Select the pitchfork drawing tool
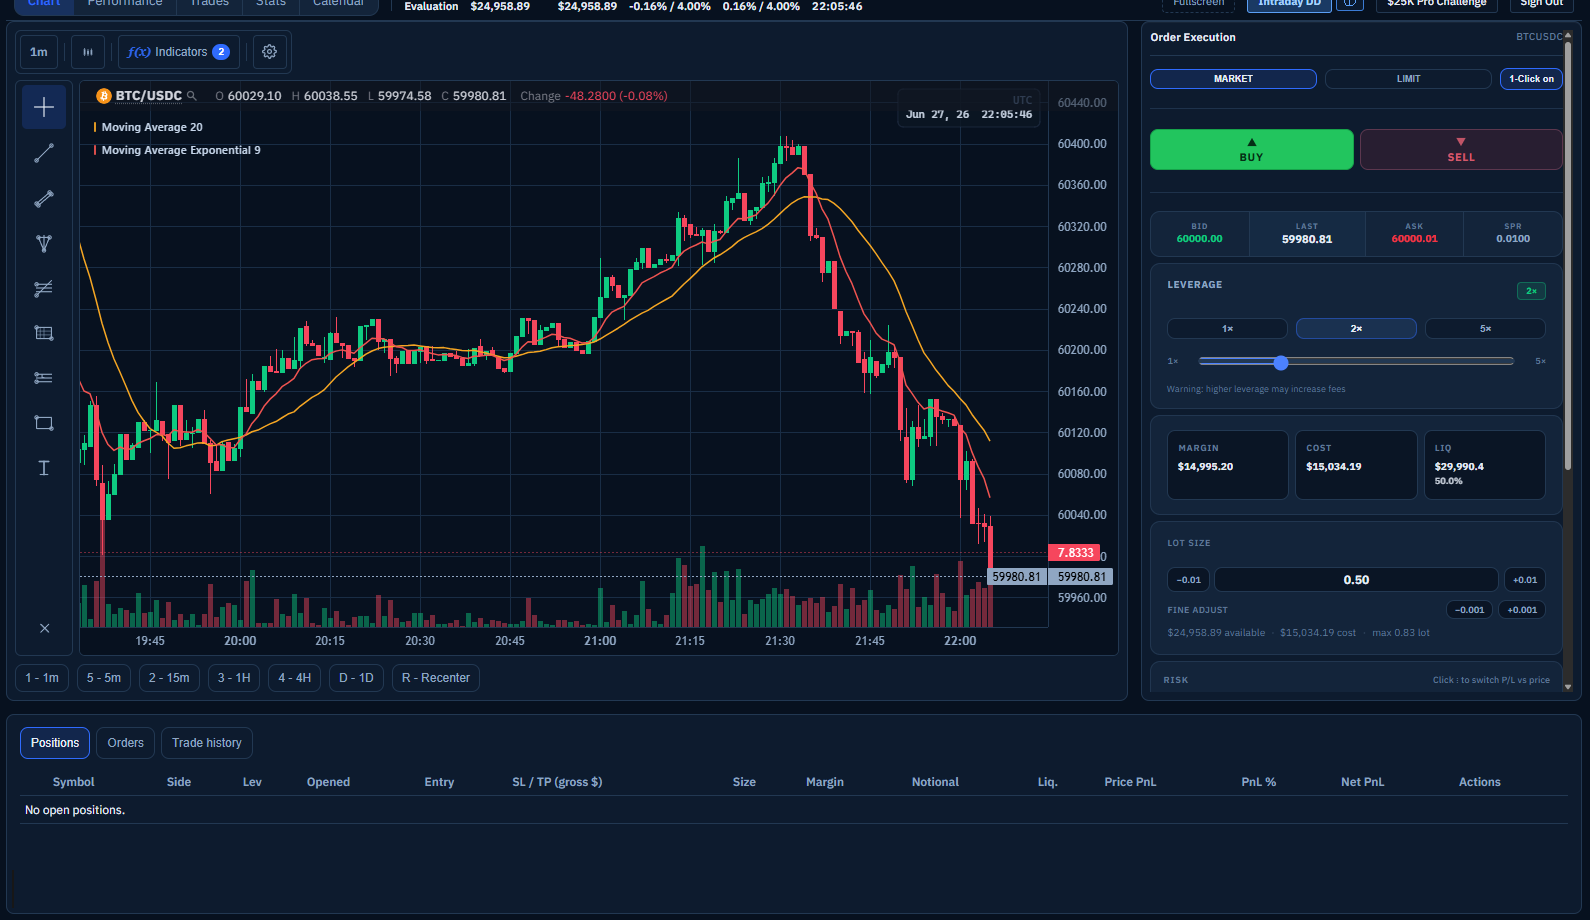Viewport: 1590px width, 920px height. tap(44, 244)
